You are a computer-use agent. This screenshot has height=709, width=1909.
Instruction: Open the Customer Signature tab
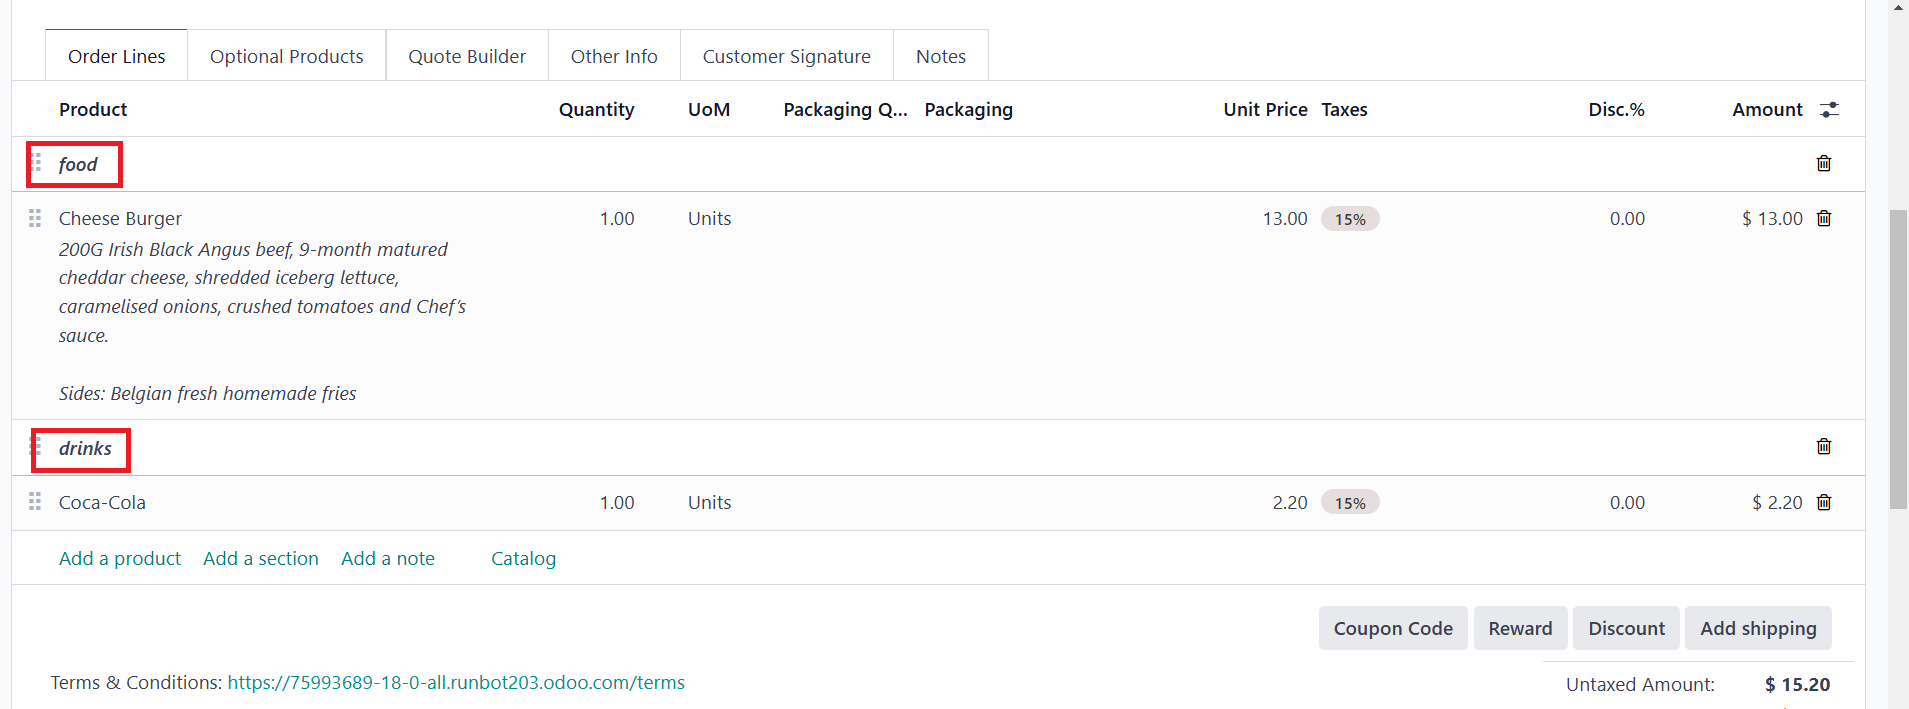[786, 56]
